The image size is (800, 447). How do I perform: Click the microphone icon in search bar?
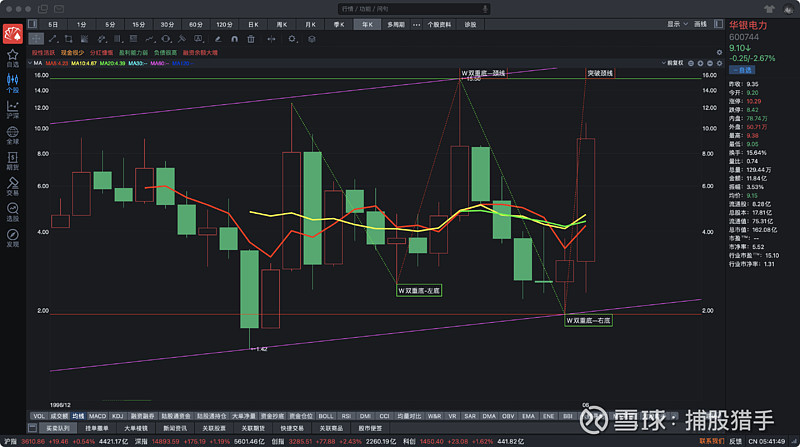point(485,9)
